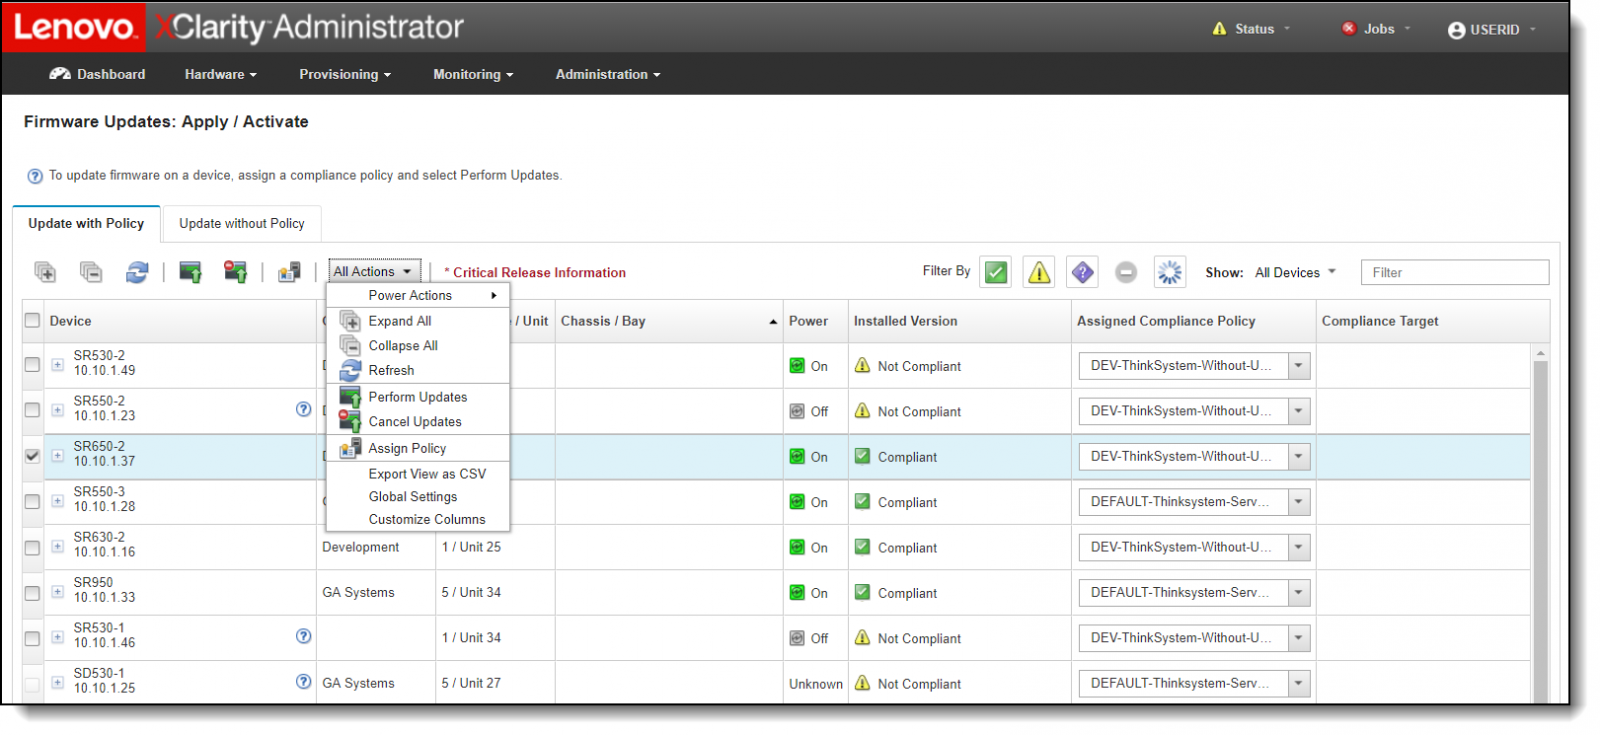The image size is (1600, 735).
Task: Open the Administration menu
Action: [608, 74]
